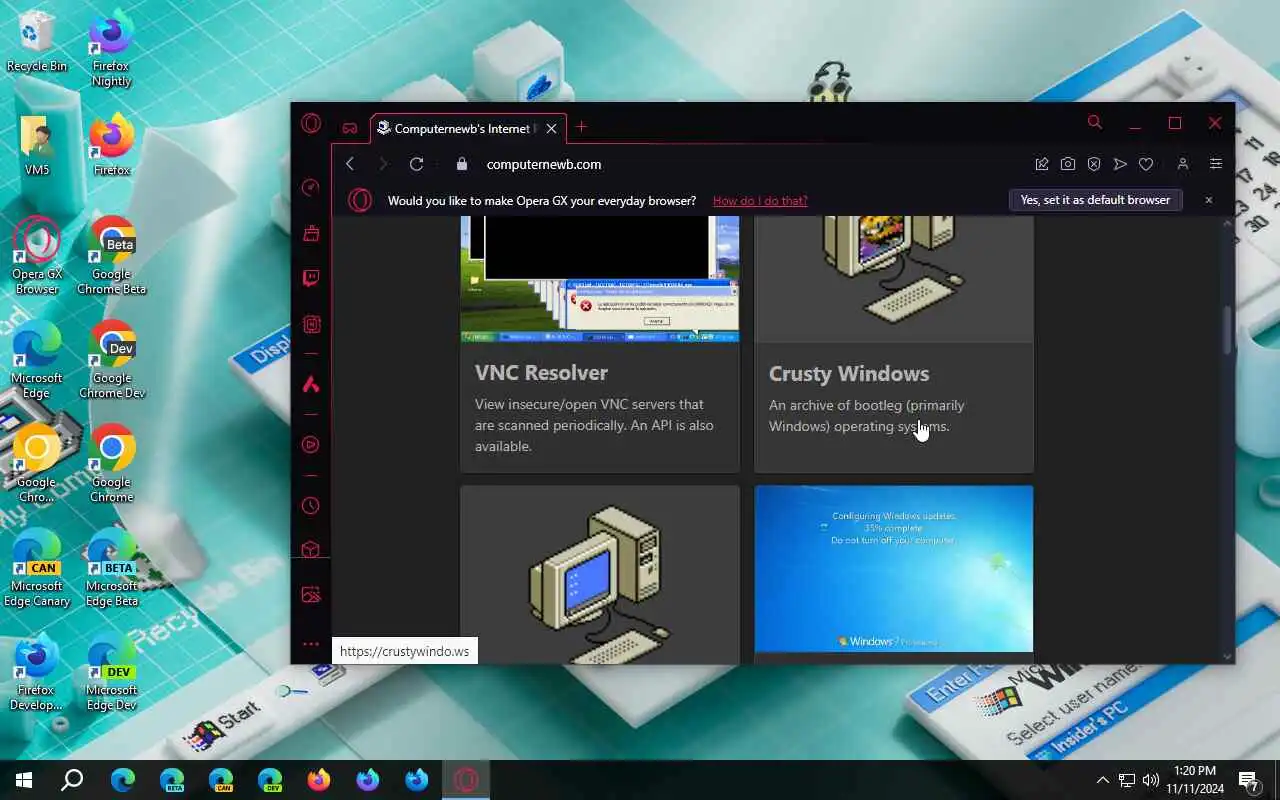Viewport: 1280px width, 800px height.
Task: Select the VM5 desktop icon
Action: (x=37, y=146)
